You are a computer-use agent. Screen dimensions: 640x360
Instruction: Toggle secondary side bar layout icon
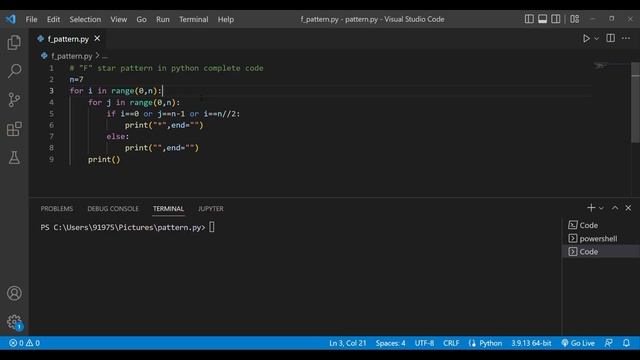click(556, 19)
